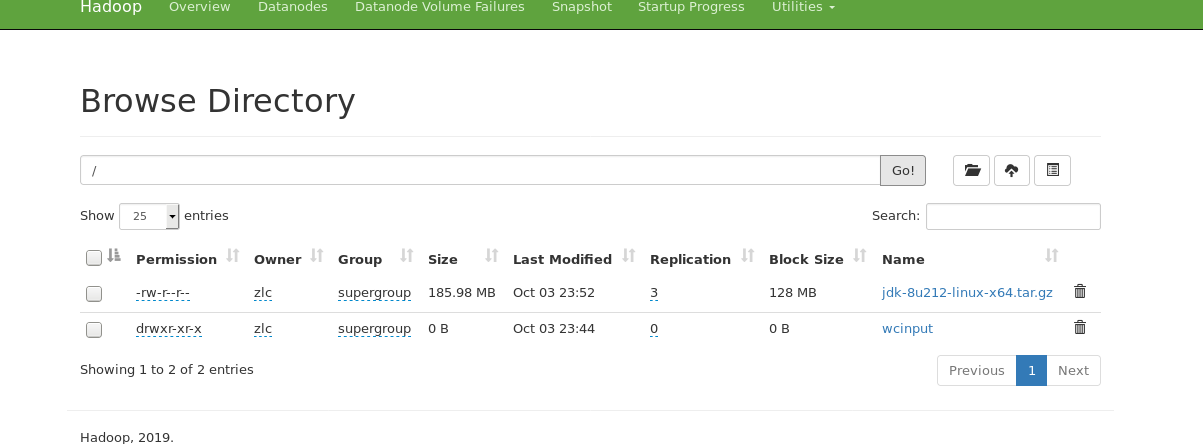Delete wcinput directory with trash icon
Screen dimensions: 1203x444
(x=1080, y=327)
